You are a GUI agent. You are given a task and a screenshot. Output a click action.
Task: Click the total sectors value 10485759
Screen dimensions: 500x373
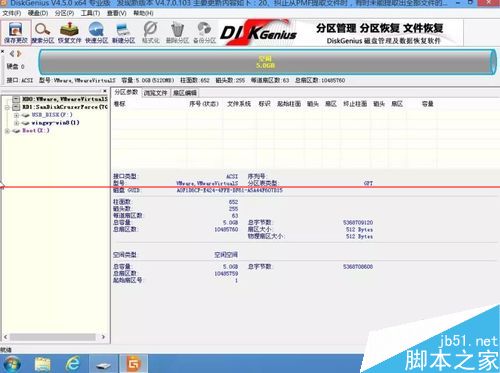[226, 273]
